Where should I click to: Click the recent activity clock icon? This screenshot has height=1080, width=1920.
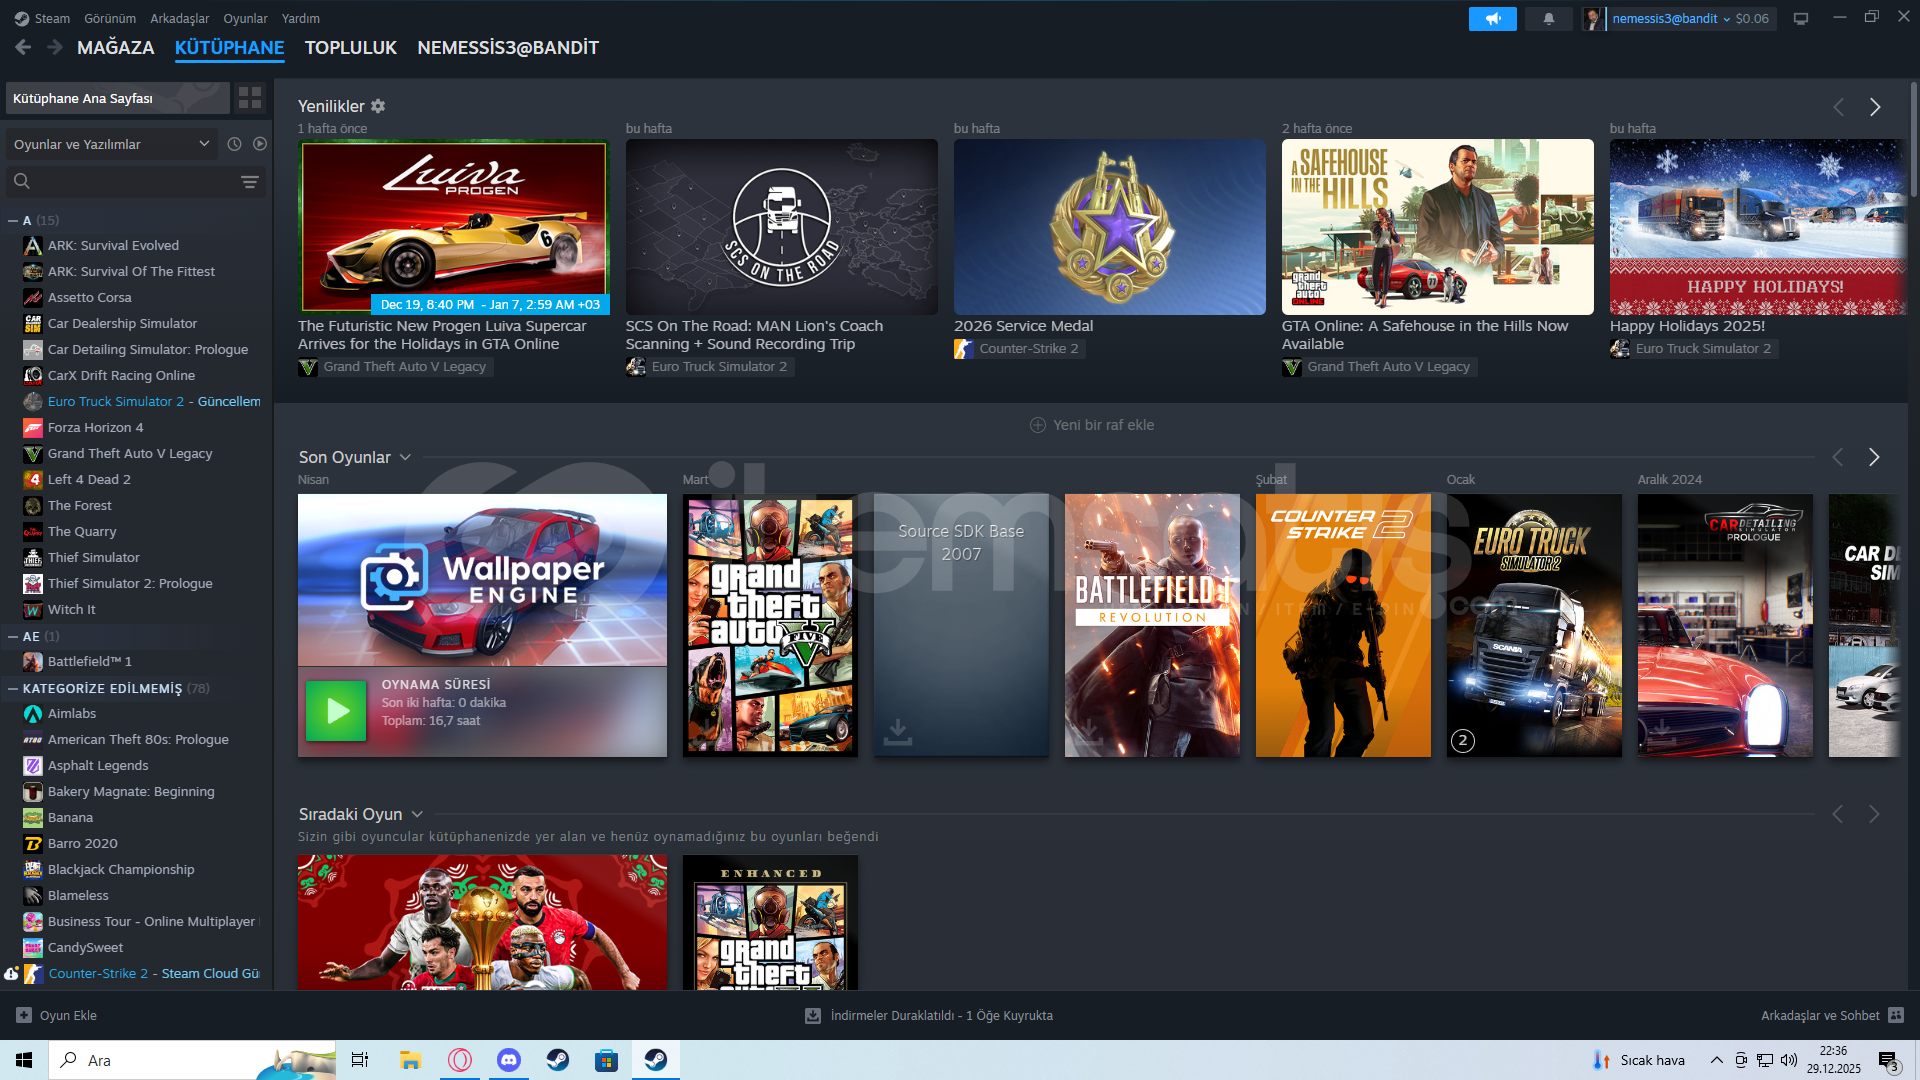pos(234,144)
